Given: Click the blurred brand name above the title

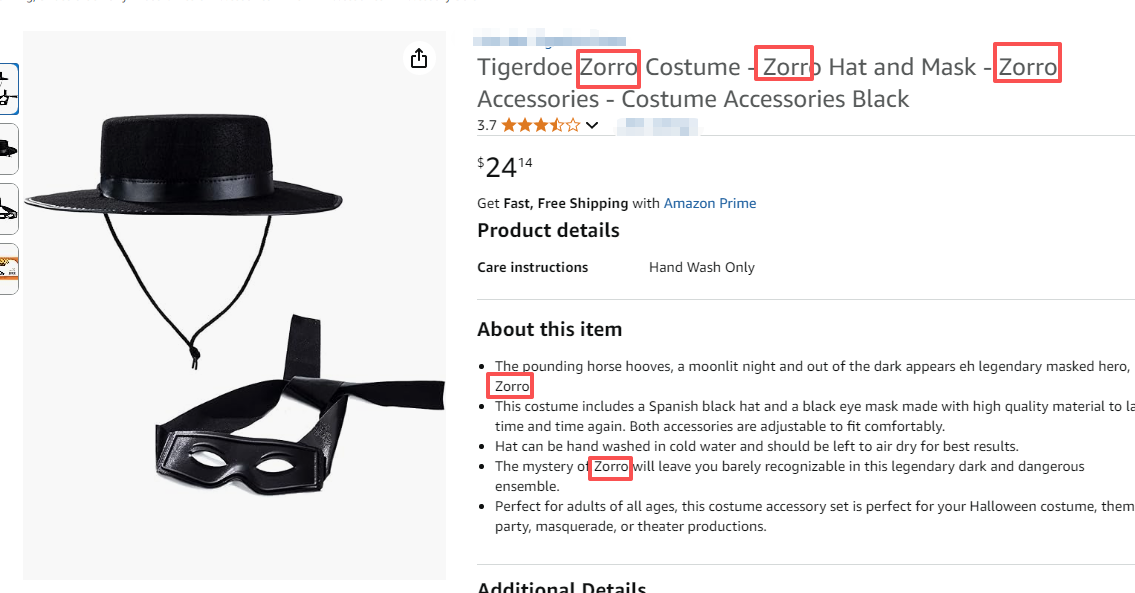Looking at the screenshot, I should pos(552,39).
